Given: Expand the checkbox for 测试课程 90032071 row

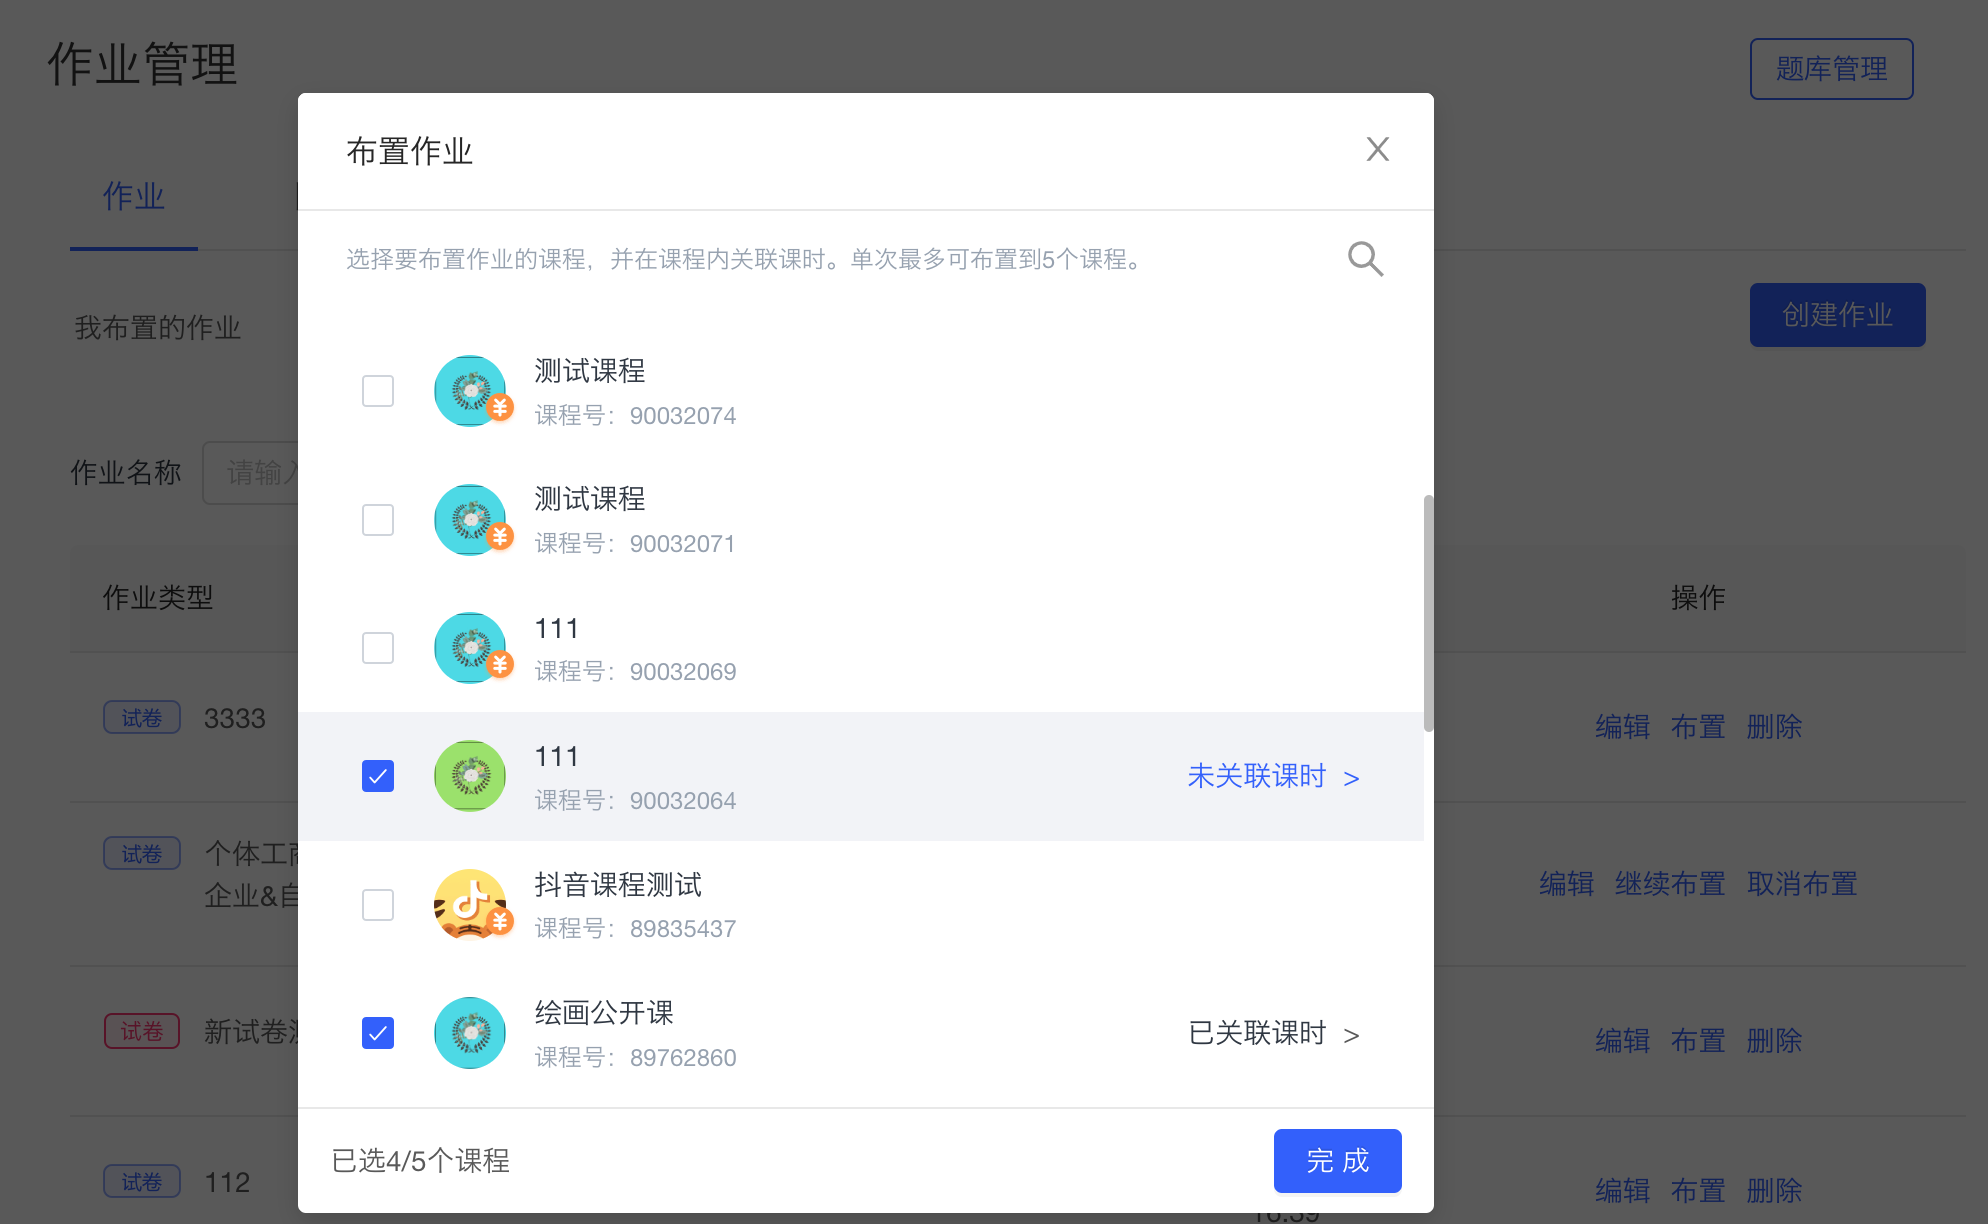Looking at the screenshot, I should click(x=377, y=519).
